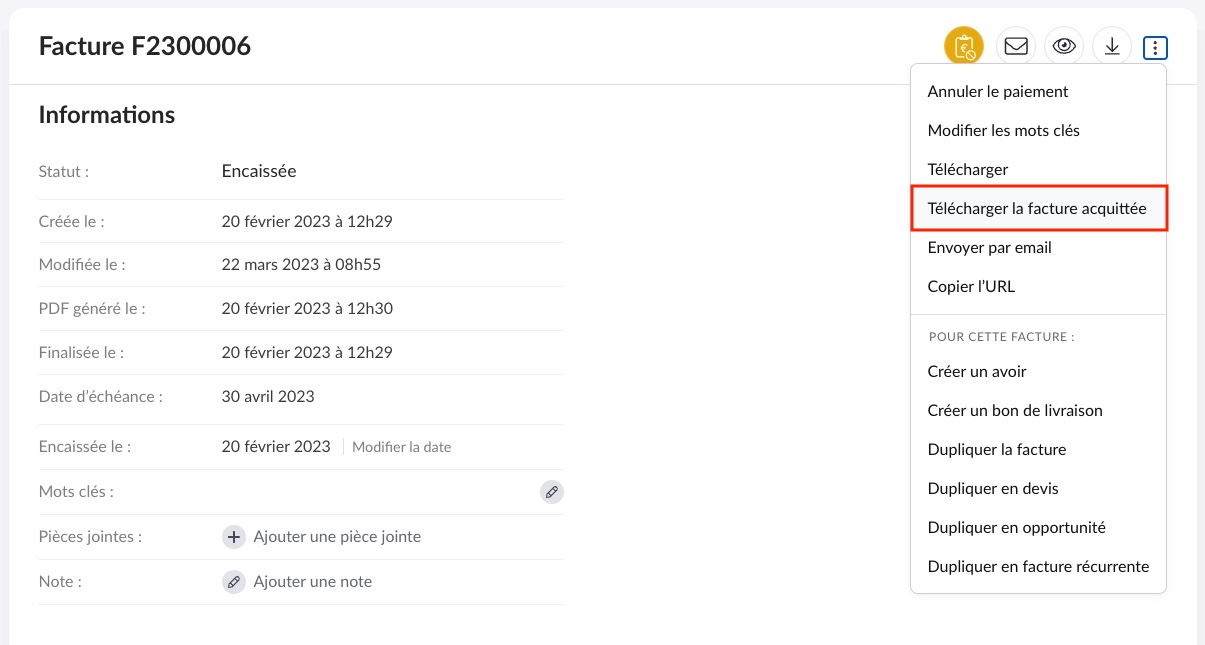Click the Modifier la date link
This screenshot has width=1205, height=645.
pos(401,447)
